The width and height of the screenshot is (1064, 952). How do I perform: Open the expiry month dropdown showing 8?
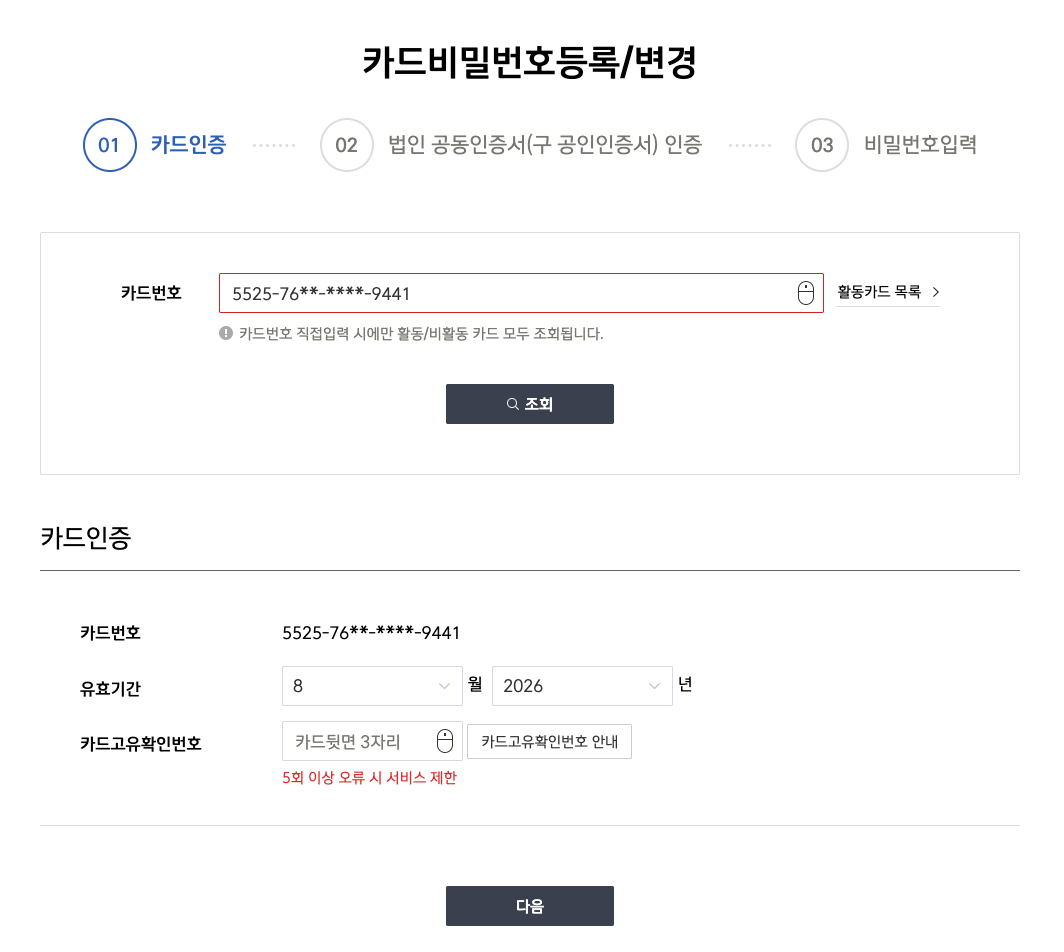pyautogui.click(x=372, y=686)
